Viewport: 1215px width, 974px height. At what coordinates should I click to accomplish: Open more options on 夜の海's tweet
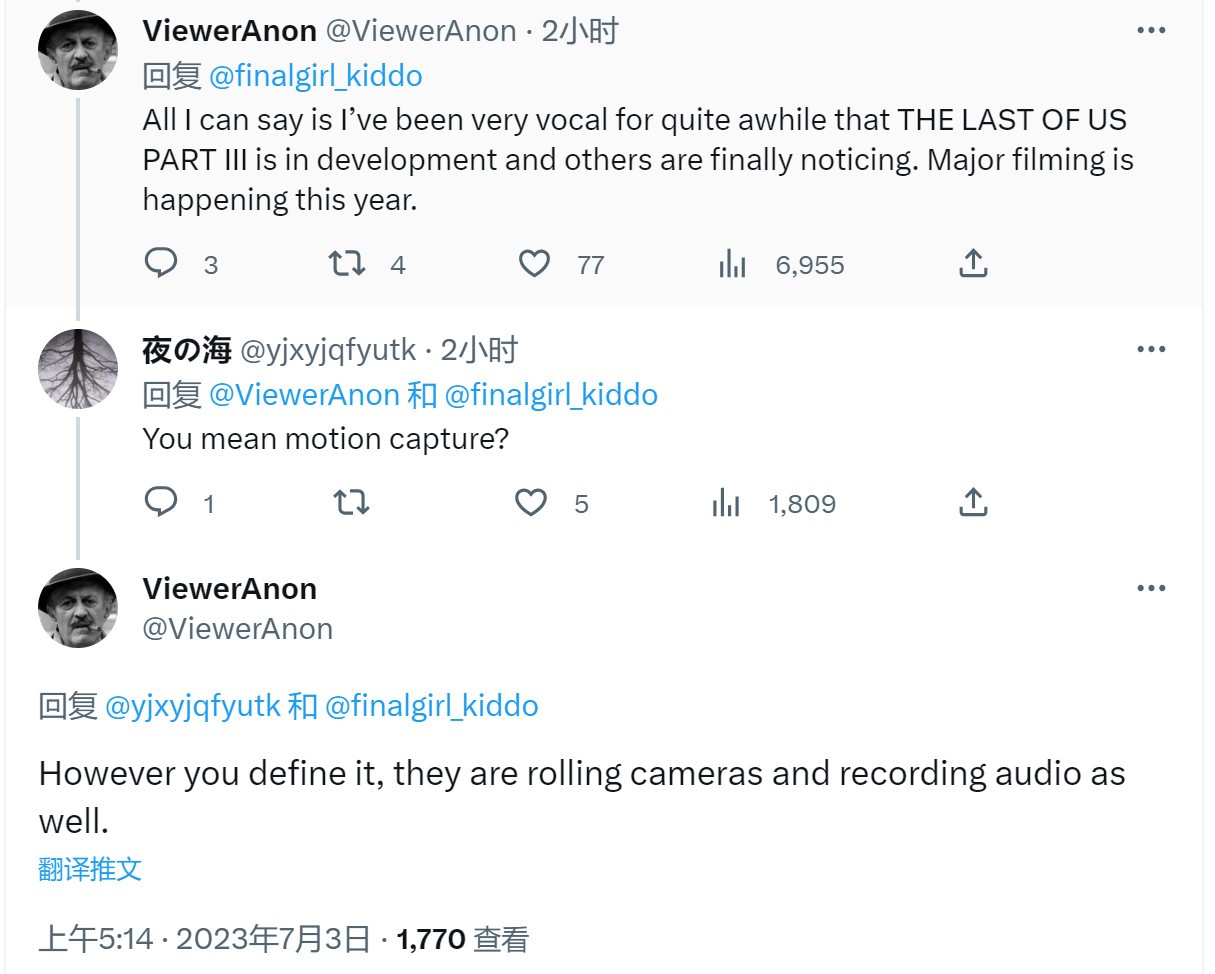click(x=1151, y=349)
